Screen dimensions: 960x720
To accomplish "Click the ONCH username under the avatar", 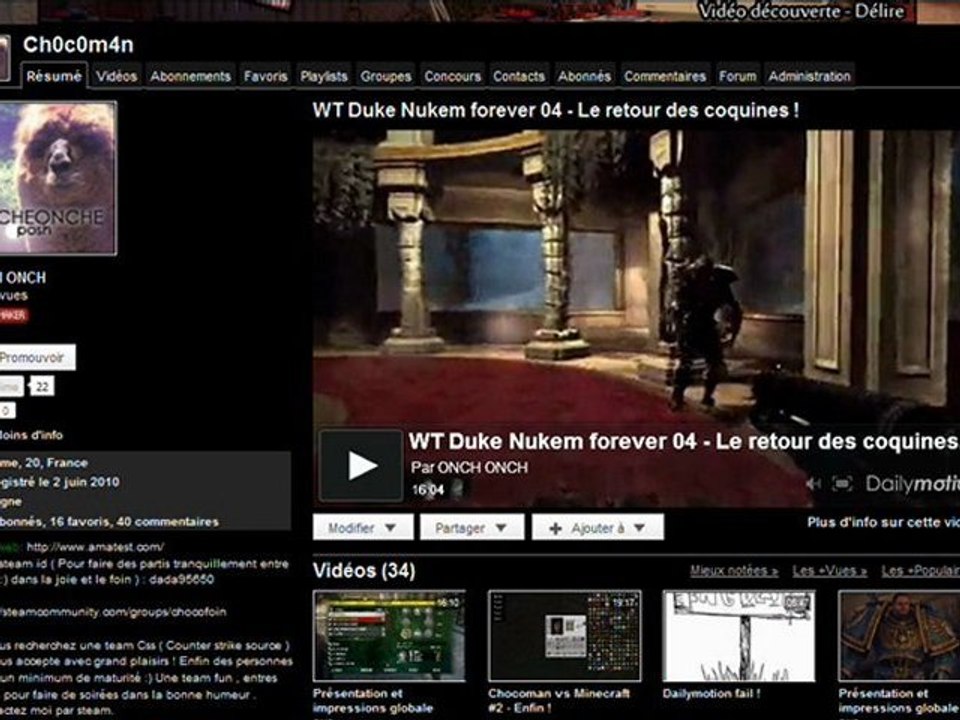I will [25, 278].
